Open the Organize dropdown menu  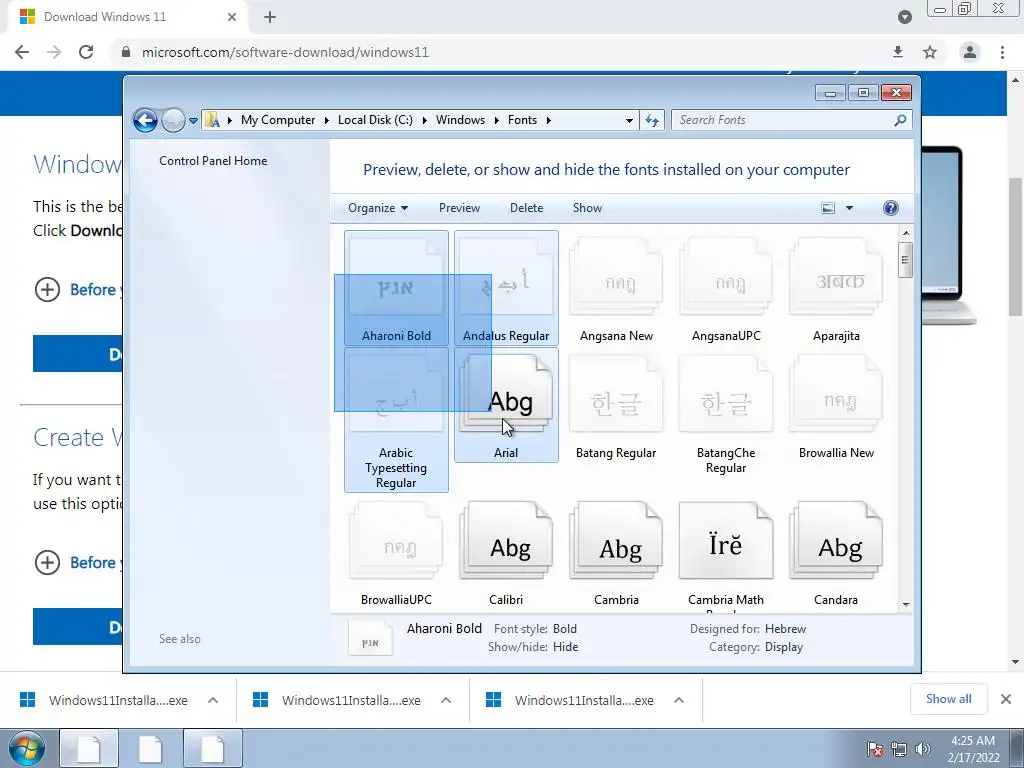point(378,208)
